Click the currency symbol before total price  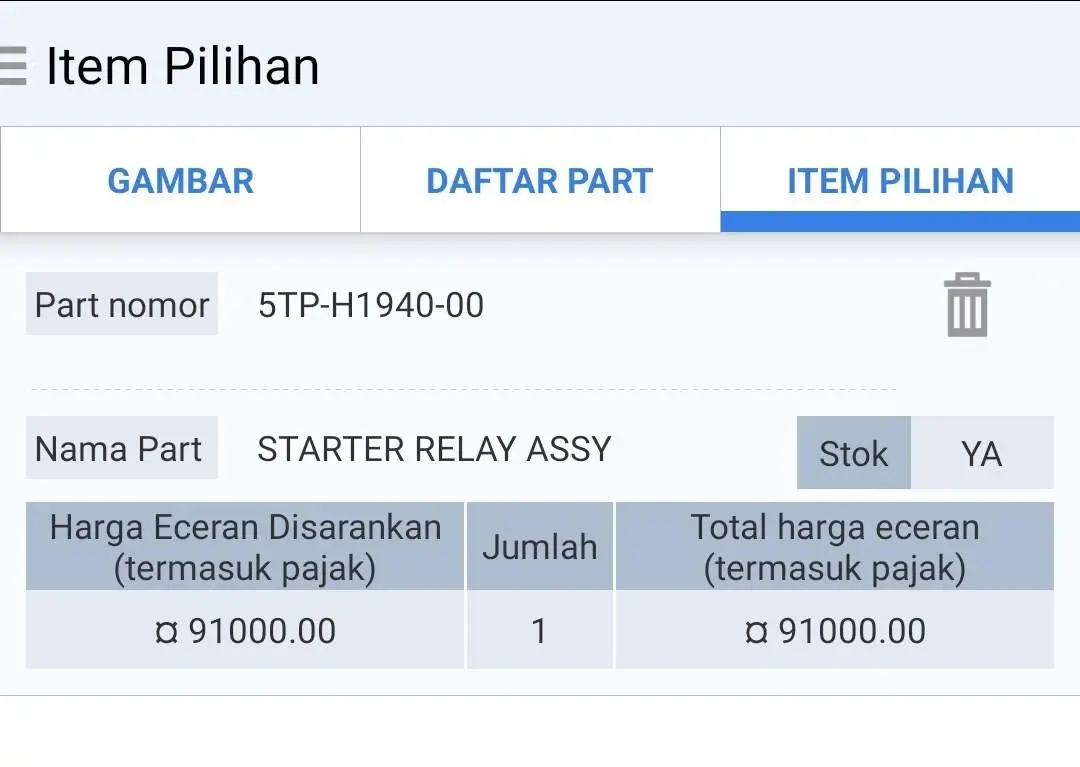pyautogui.click(x=756, y=632)
